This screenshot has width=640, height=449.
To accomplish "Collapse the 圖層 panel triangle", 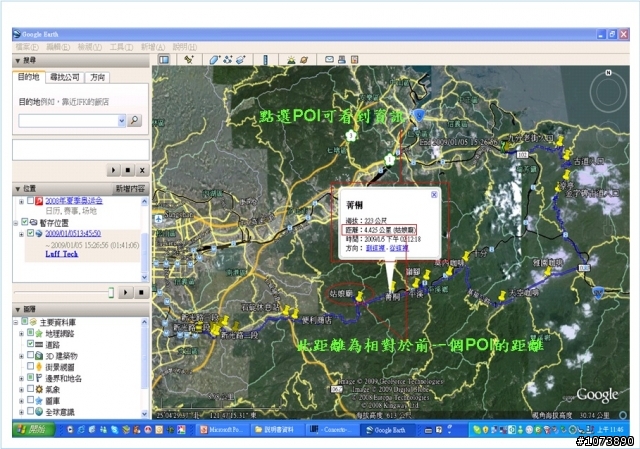I will pos(18,309).
